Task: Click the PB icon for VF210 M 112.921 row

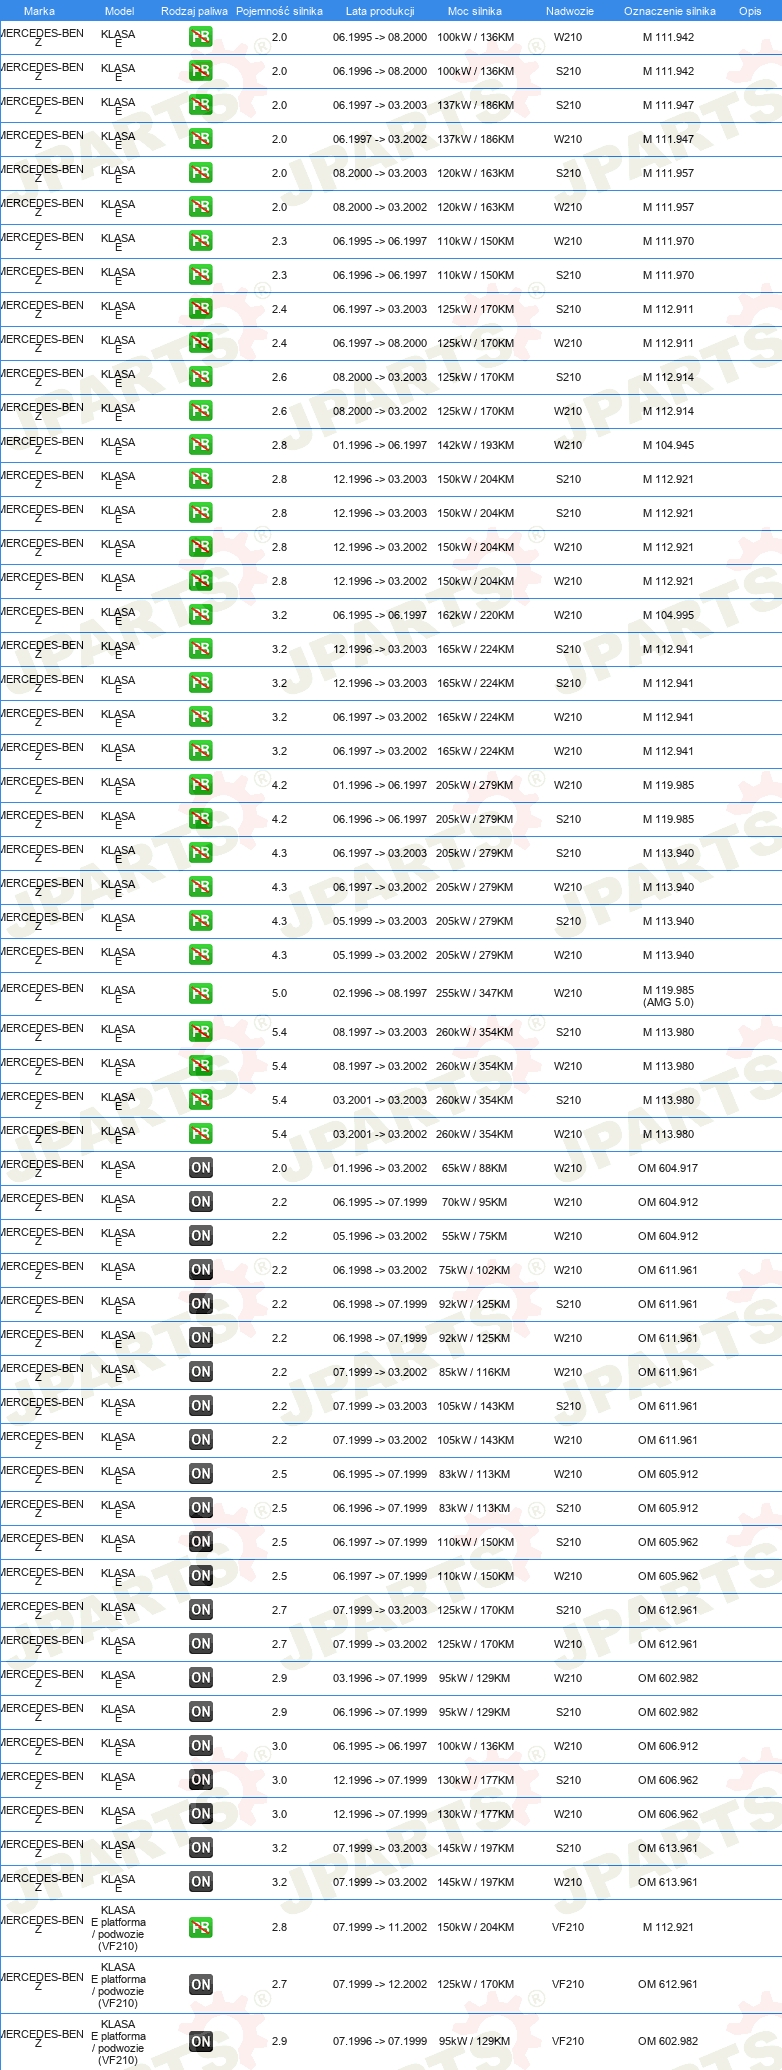Action: coord(201,1927)
